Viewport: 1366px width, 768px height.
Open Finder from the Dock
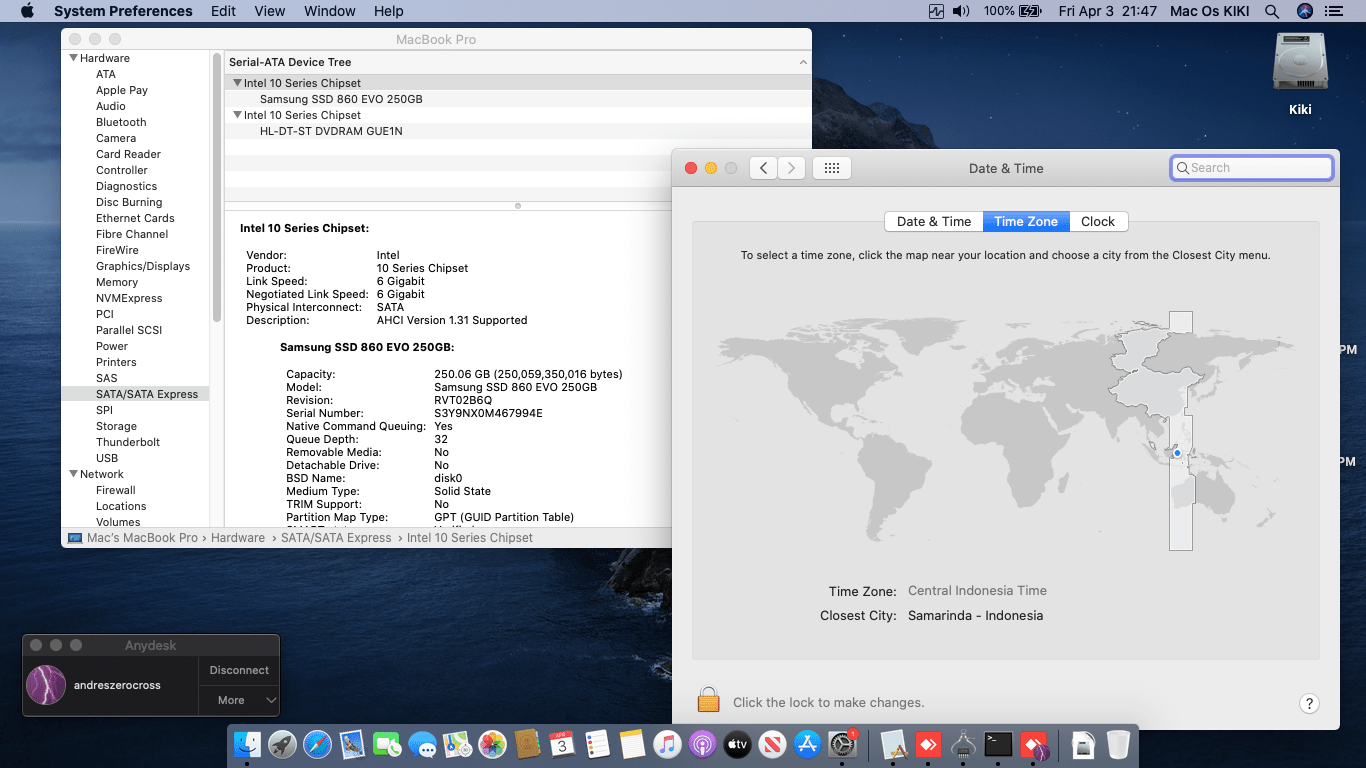click(247, 744)
